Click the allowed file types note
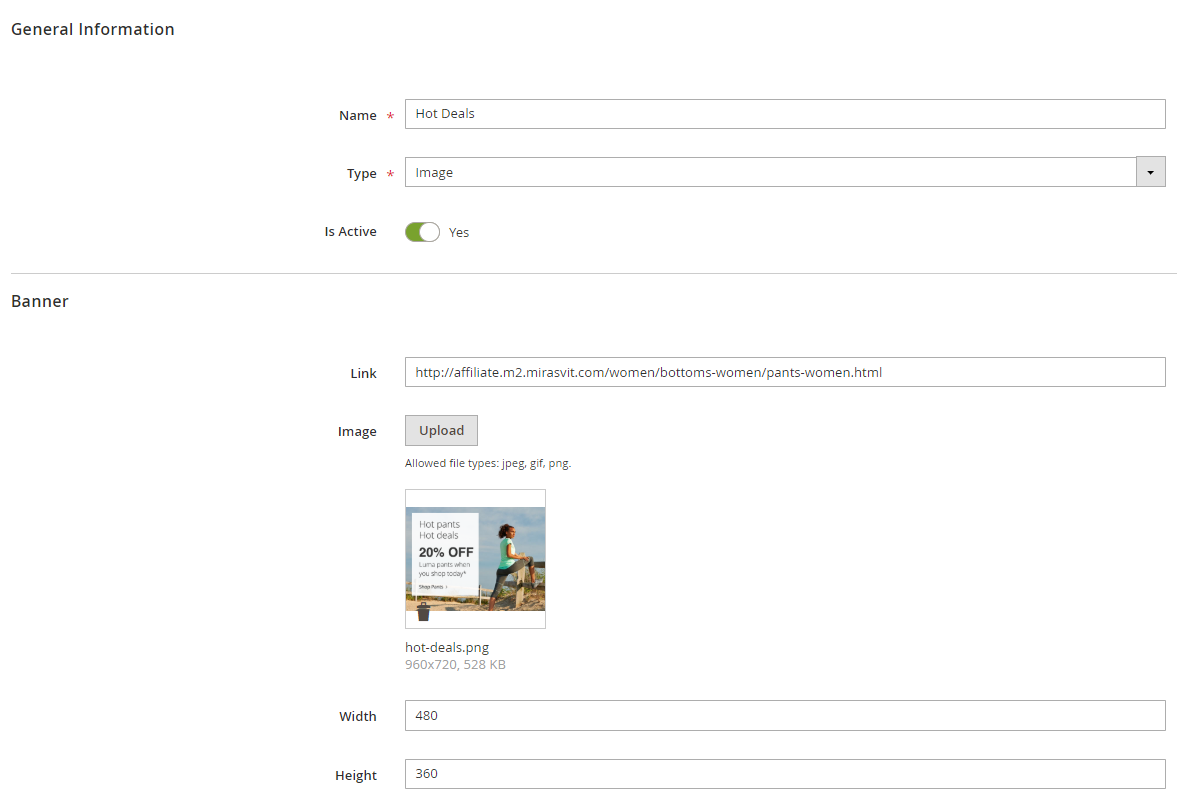1177x801 pixels. [x=488, y=464]
